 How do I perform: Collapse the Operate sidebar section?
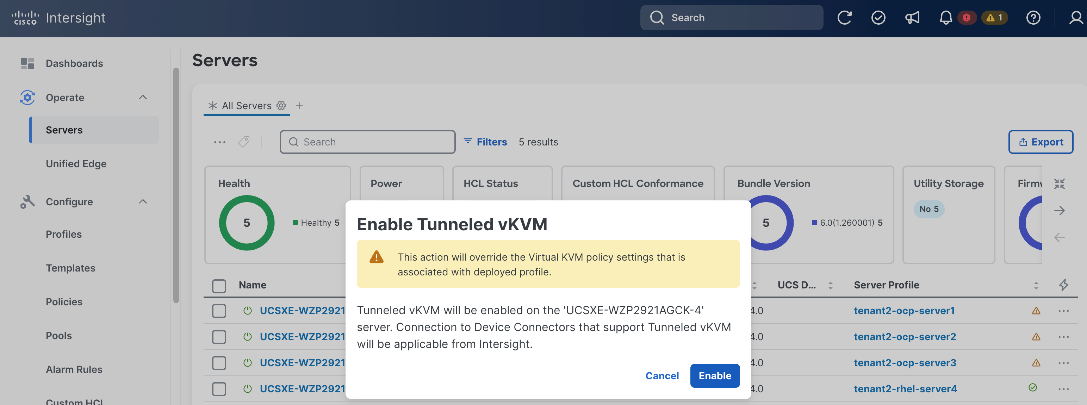143,97
